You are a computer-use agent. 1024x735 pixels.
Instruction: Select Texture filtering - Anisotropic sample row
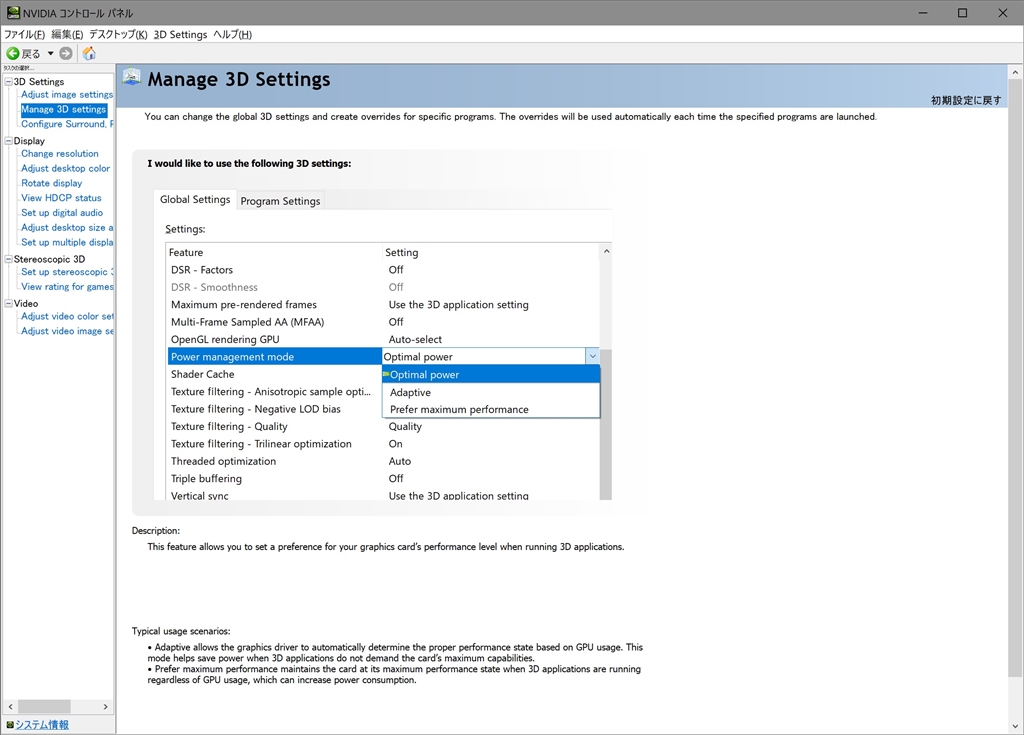[x=274, y=392]
